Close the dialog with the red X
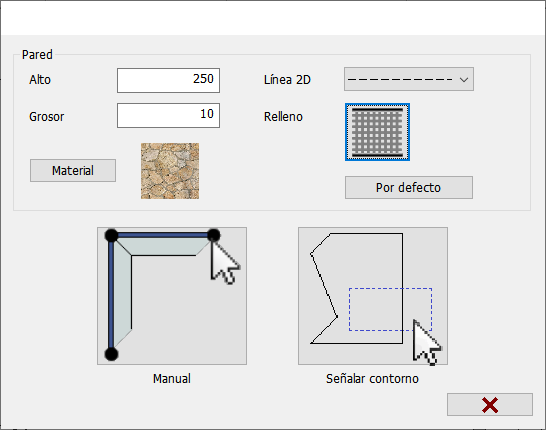 pos(490,405)
